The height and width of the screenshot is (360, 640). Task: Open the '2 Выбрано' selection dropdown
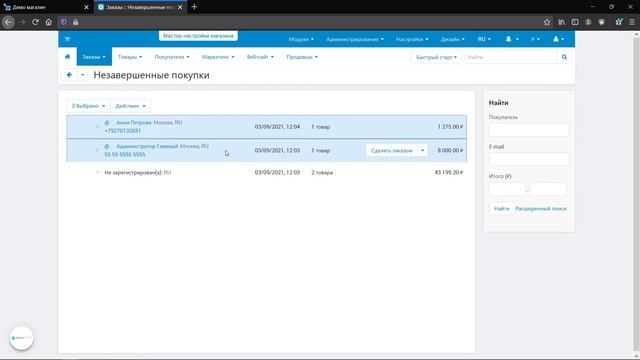coord(88,106)
